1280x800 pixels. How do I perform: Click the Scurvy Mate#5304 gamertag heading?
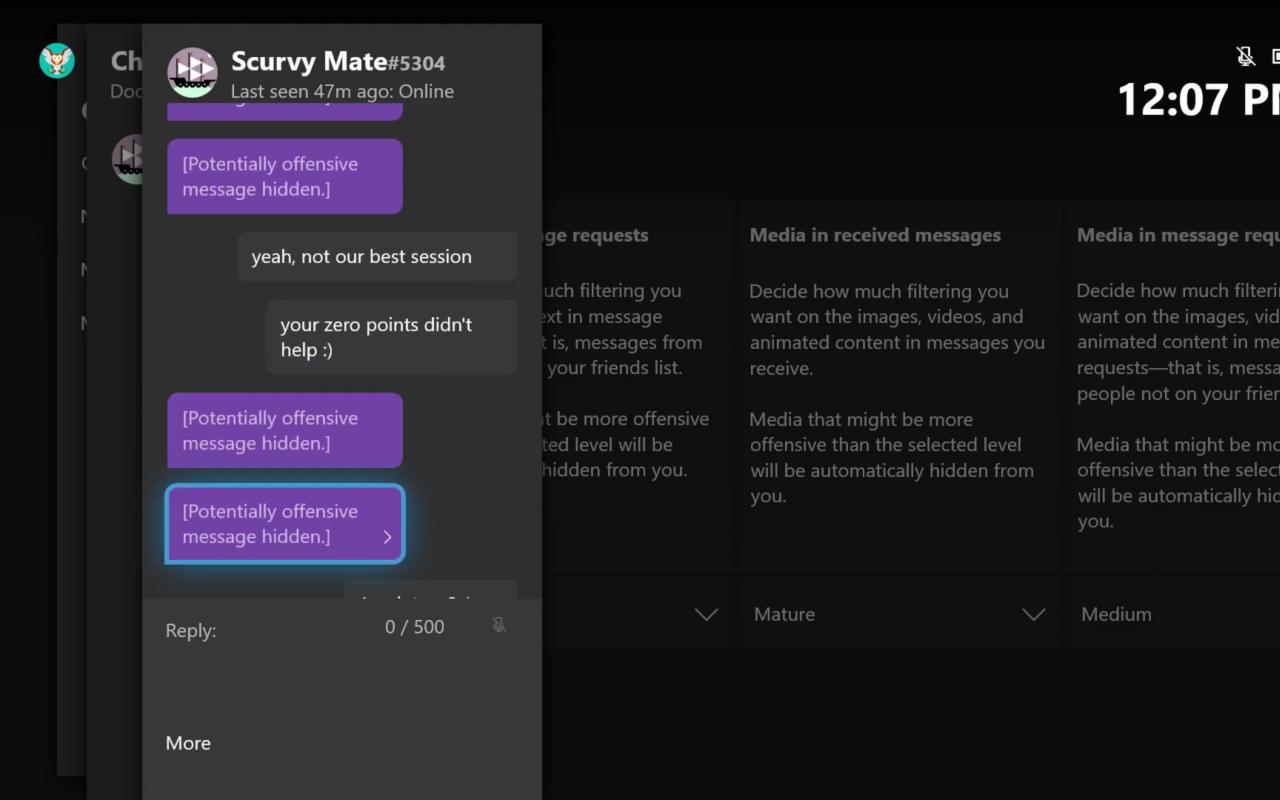(337, 61)
